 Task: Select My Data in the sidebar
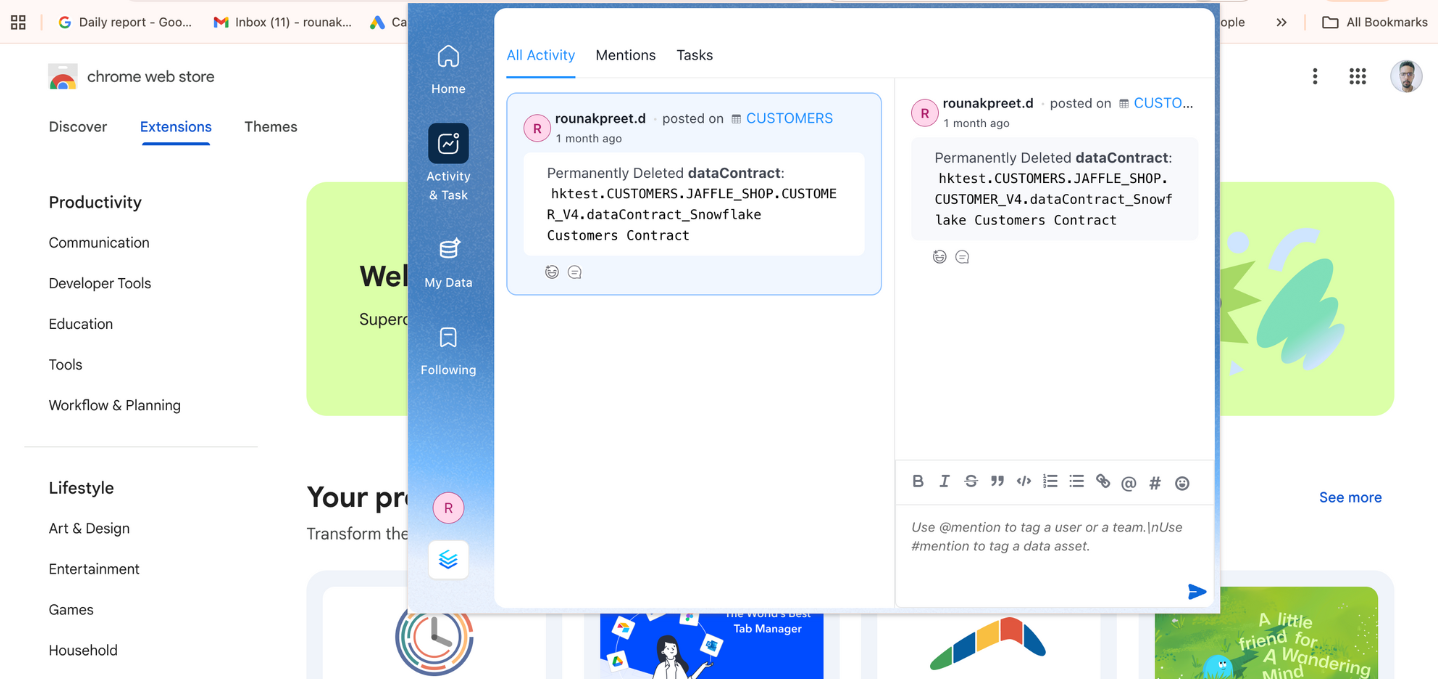[448, 260]
